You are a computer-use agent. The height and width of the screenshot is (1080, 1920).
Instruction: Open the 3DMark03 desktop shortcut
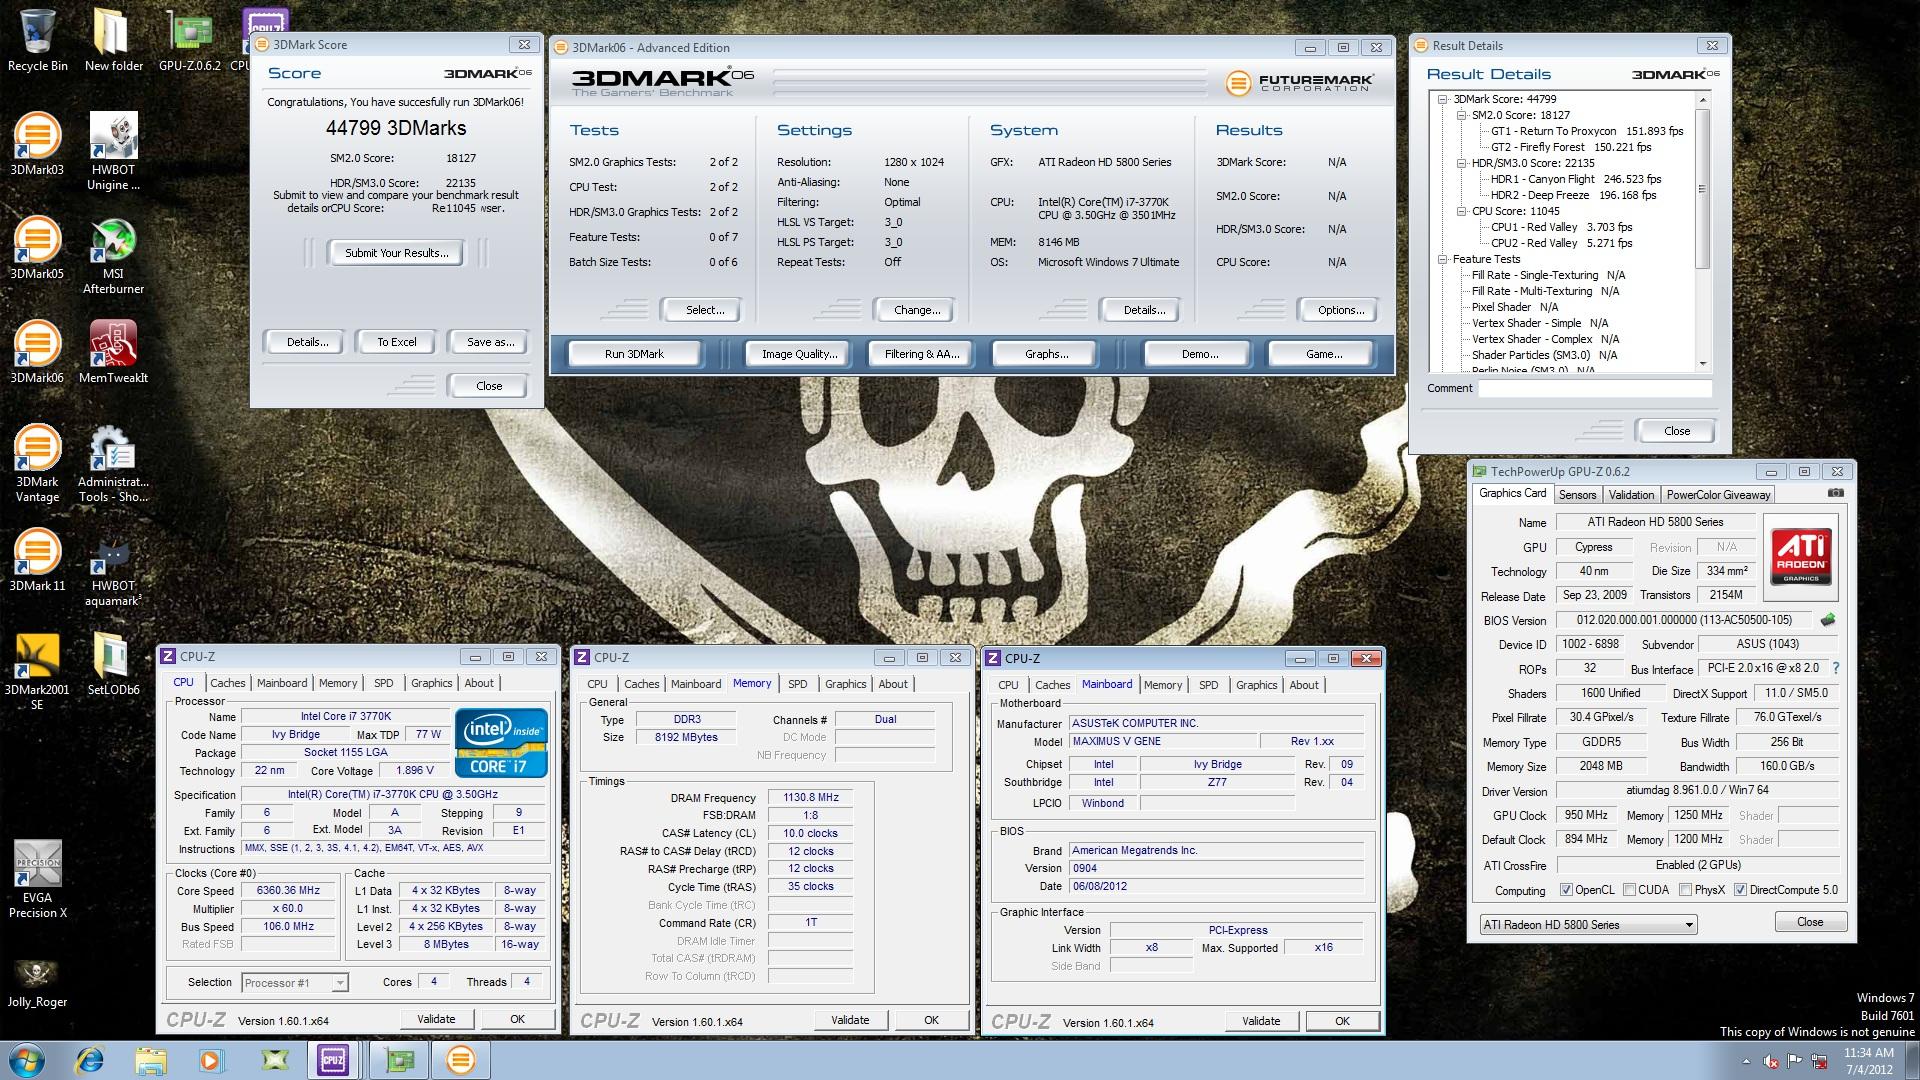pos(37,145)
